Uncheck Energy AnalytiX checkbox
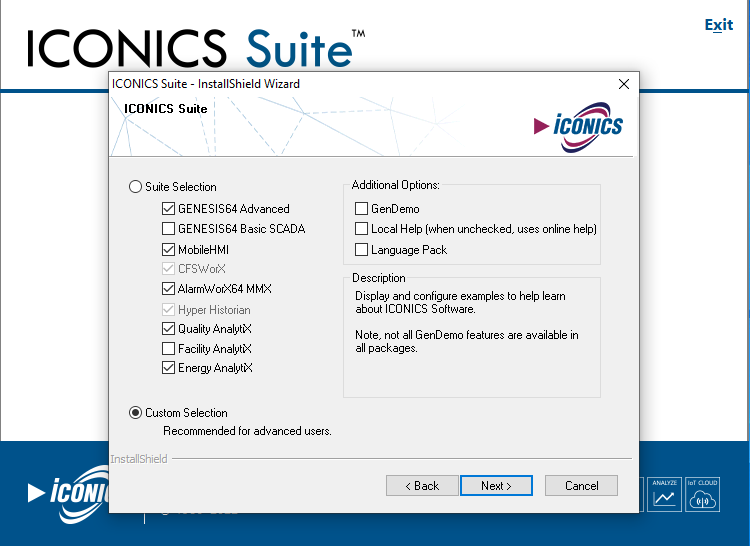This screenshot has height=546, width=750. point(168,368)
